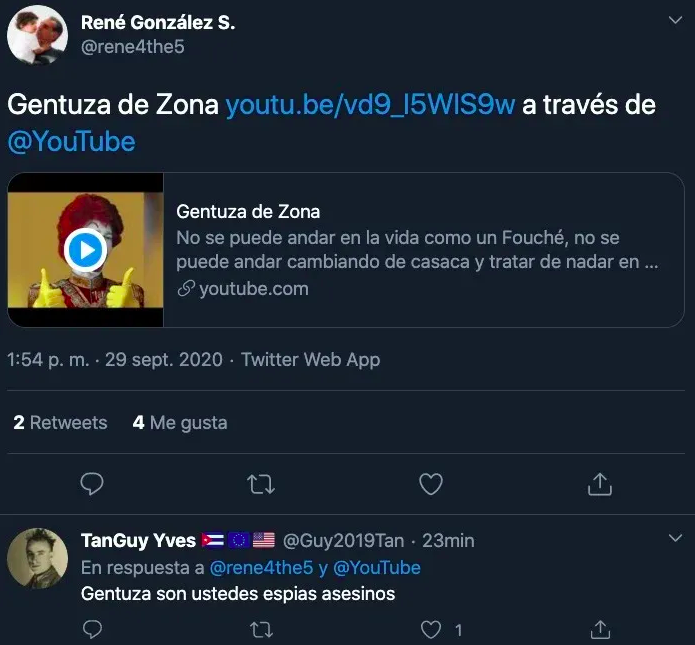Open the youtu.be/vd9_I5WIS9w link

pos(370,104)
